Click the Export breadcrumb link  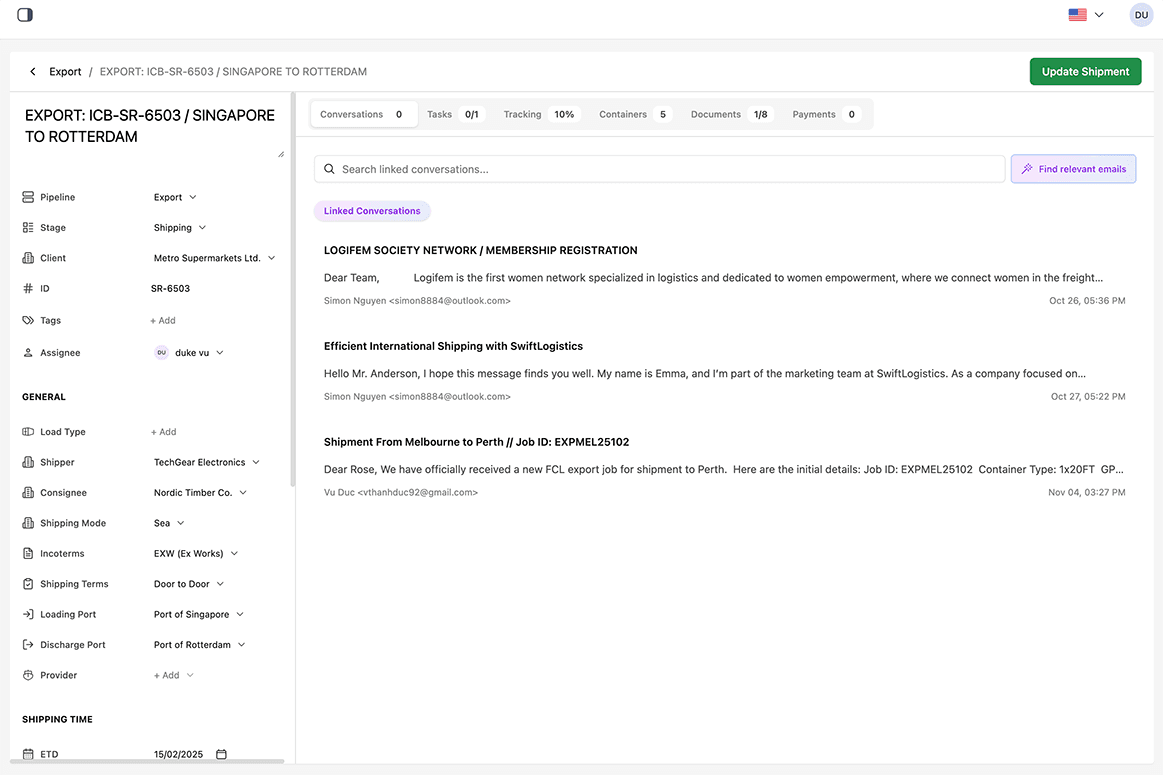coord(65,72)
